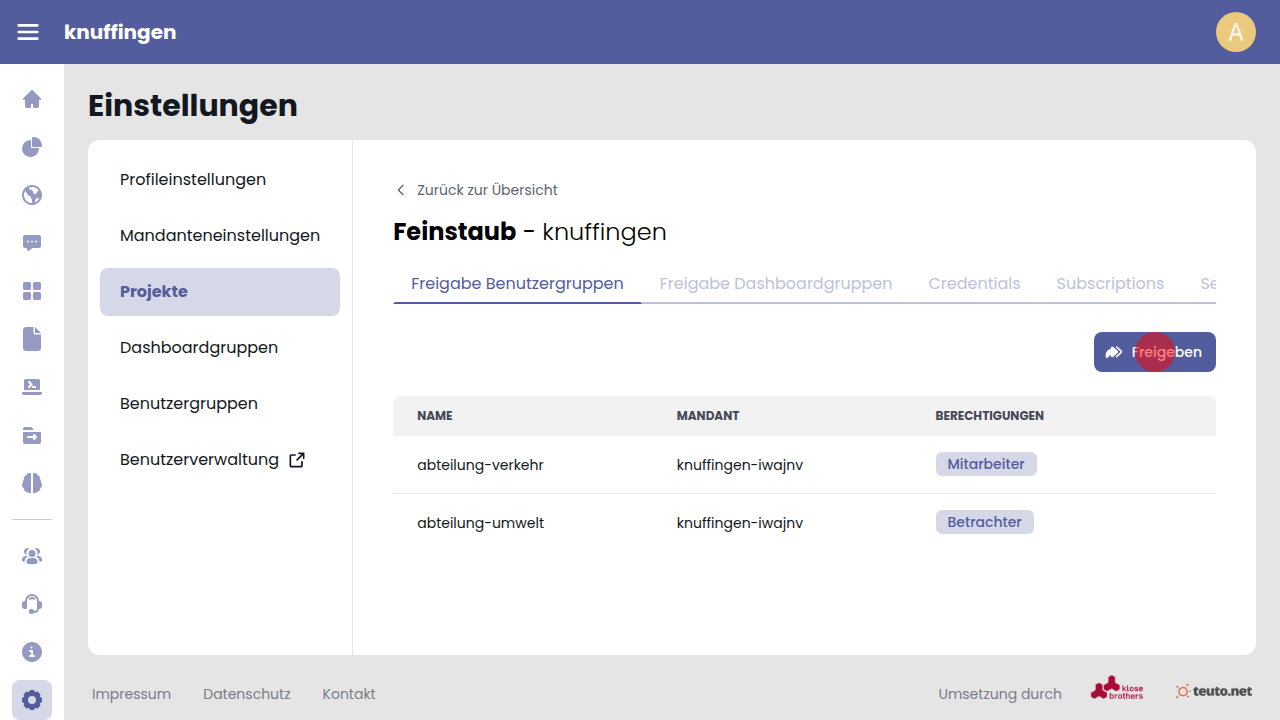Switch to the Credentials tab
This screenshot has width=1280, height=720.
(x=974, y=284)
